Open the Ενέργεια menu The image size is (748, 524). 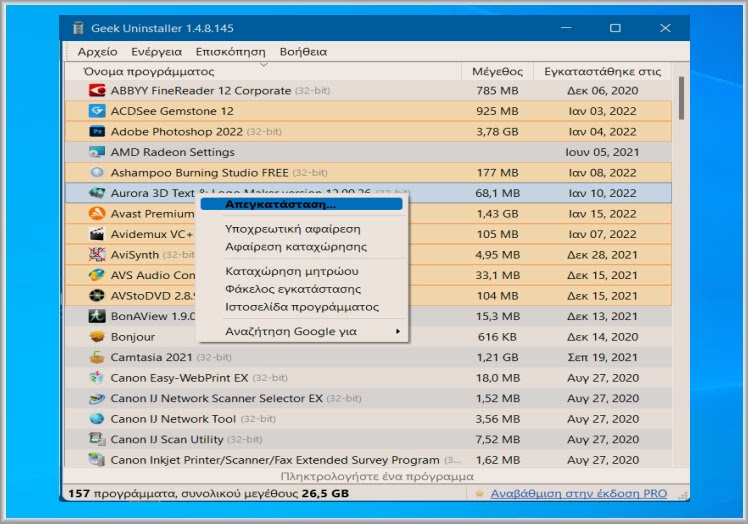pyautogui.click(x=156, y=52)
